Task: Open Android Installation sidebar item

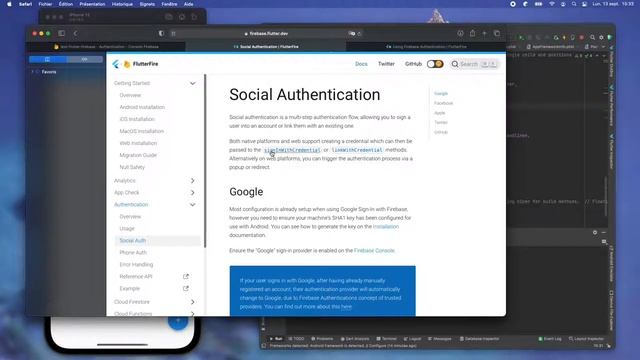Action: click(x=142, y=107)
